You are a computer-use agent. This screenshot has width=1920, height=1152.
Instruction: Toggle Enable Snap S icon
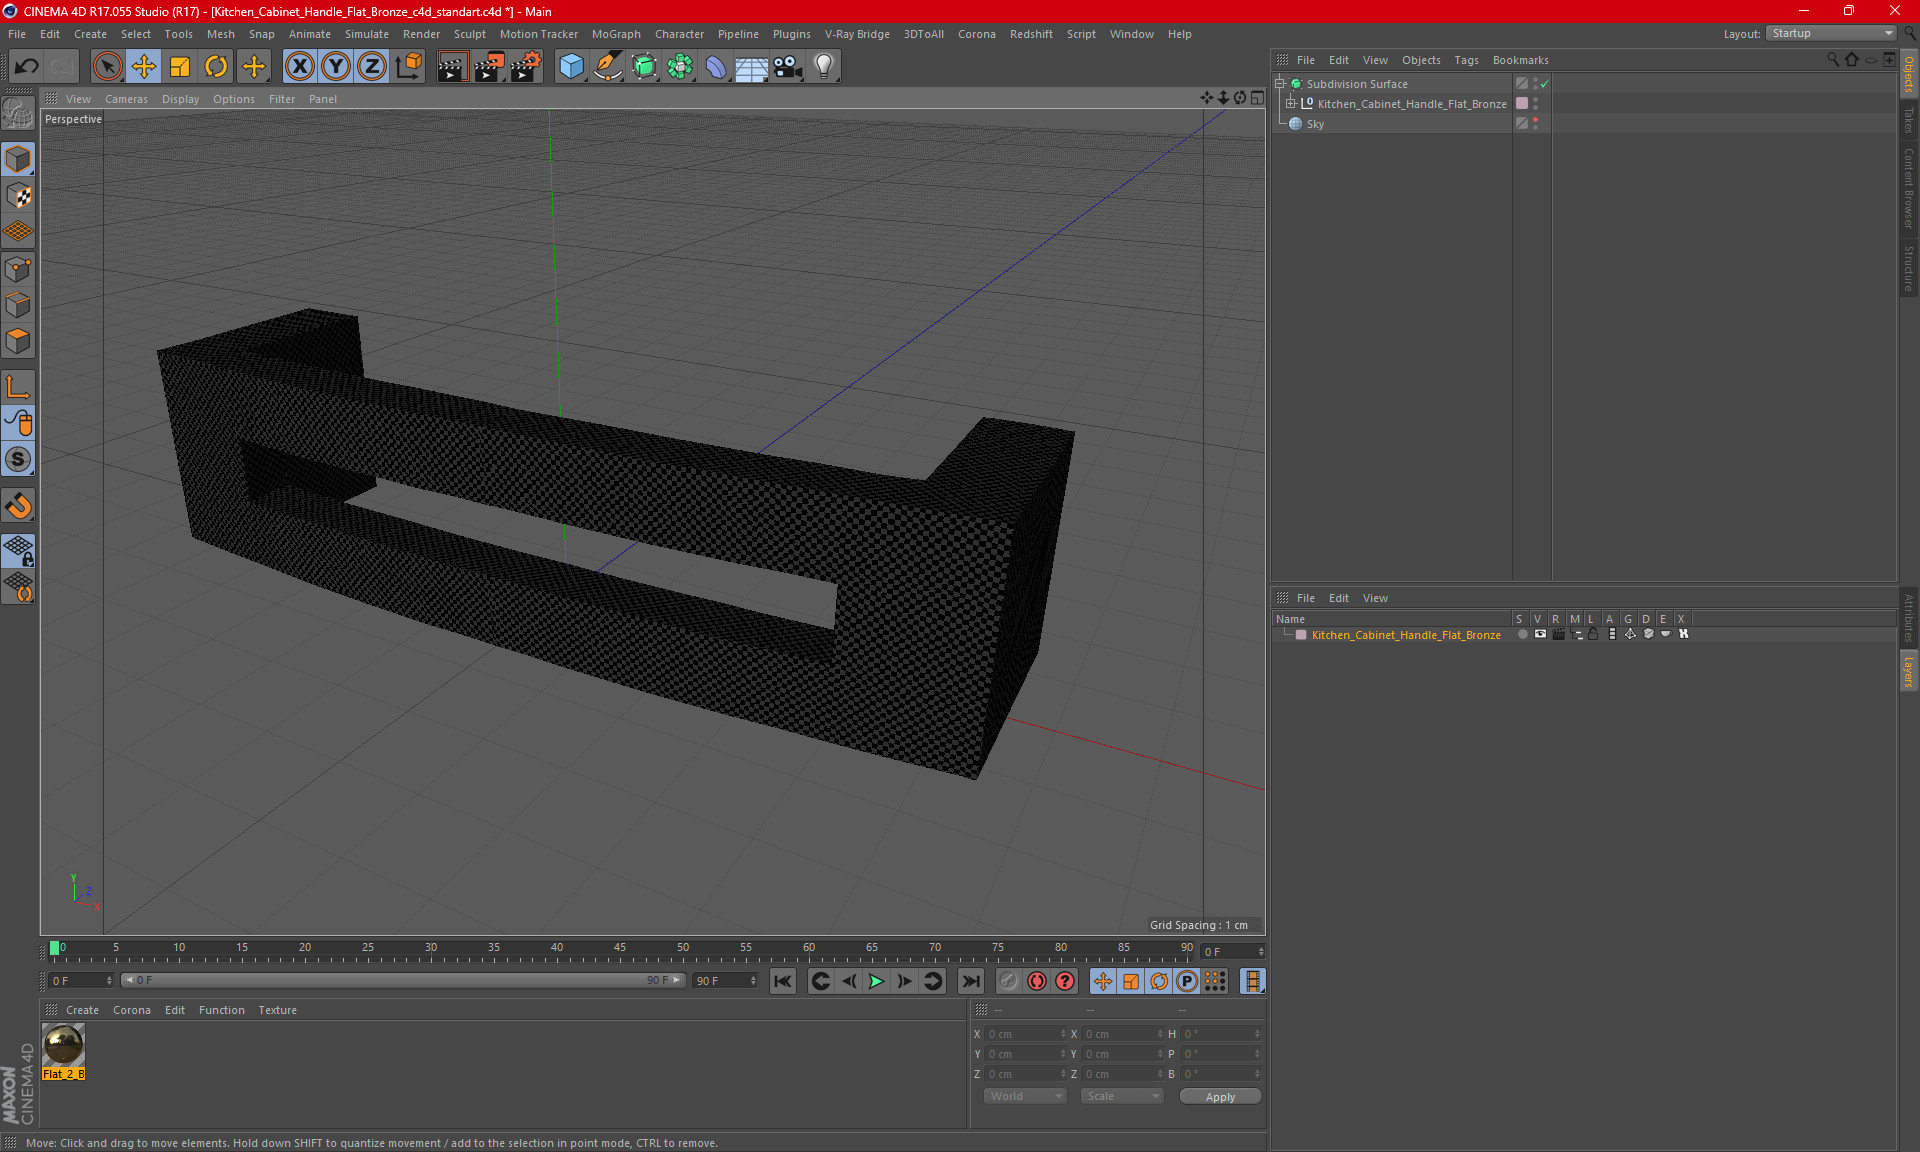click(18, 460)
